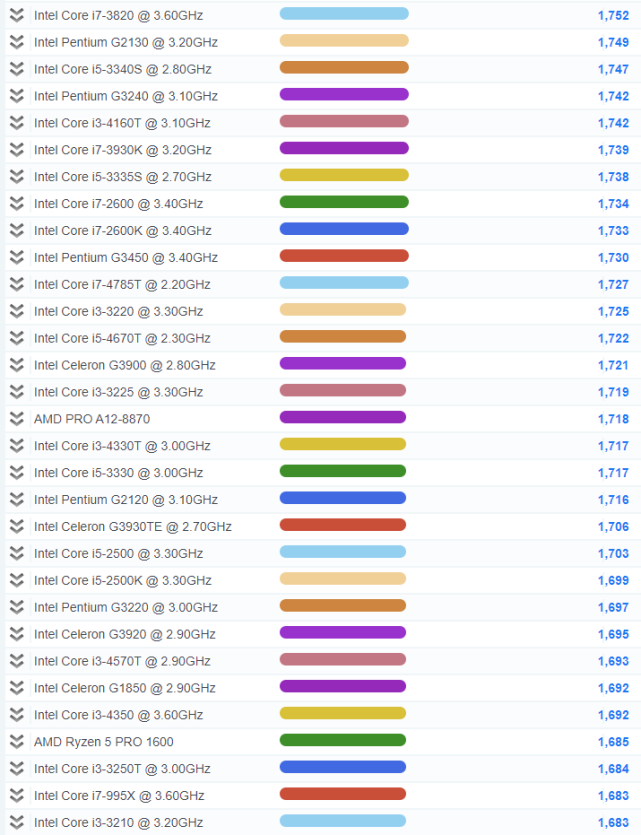Click score 1,727 for Core i7-4785T
This screenshot has width=641, height=835.
(x=613, y=284)
